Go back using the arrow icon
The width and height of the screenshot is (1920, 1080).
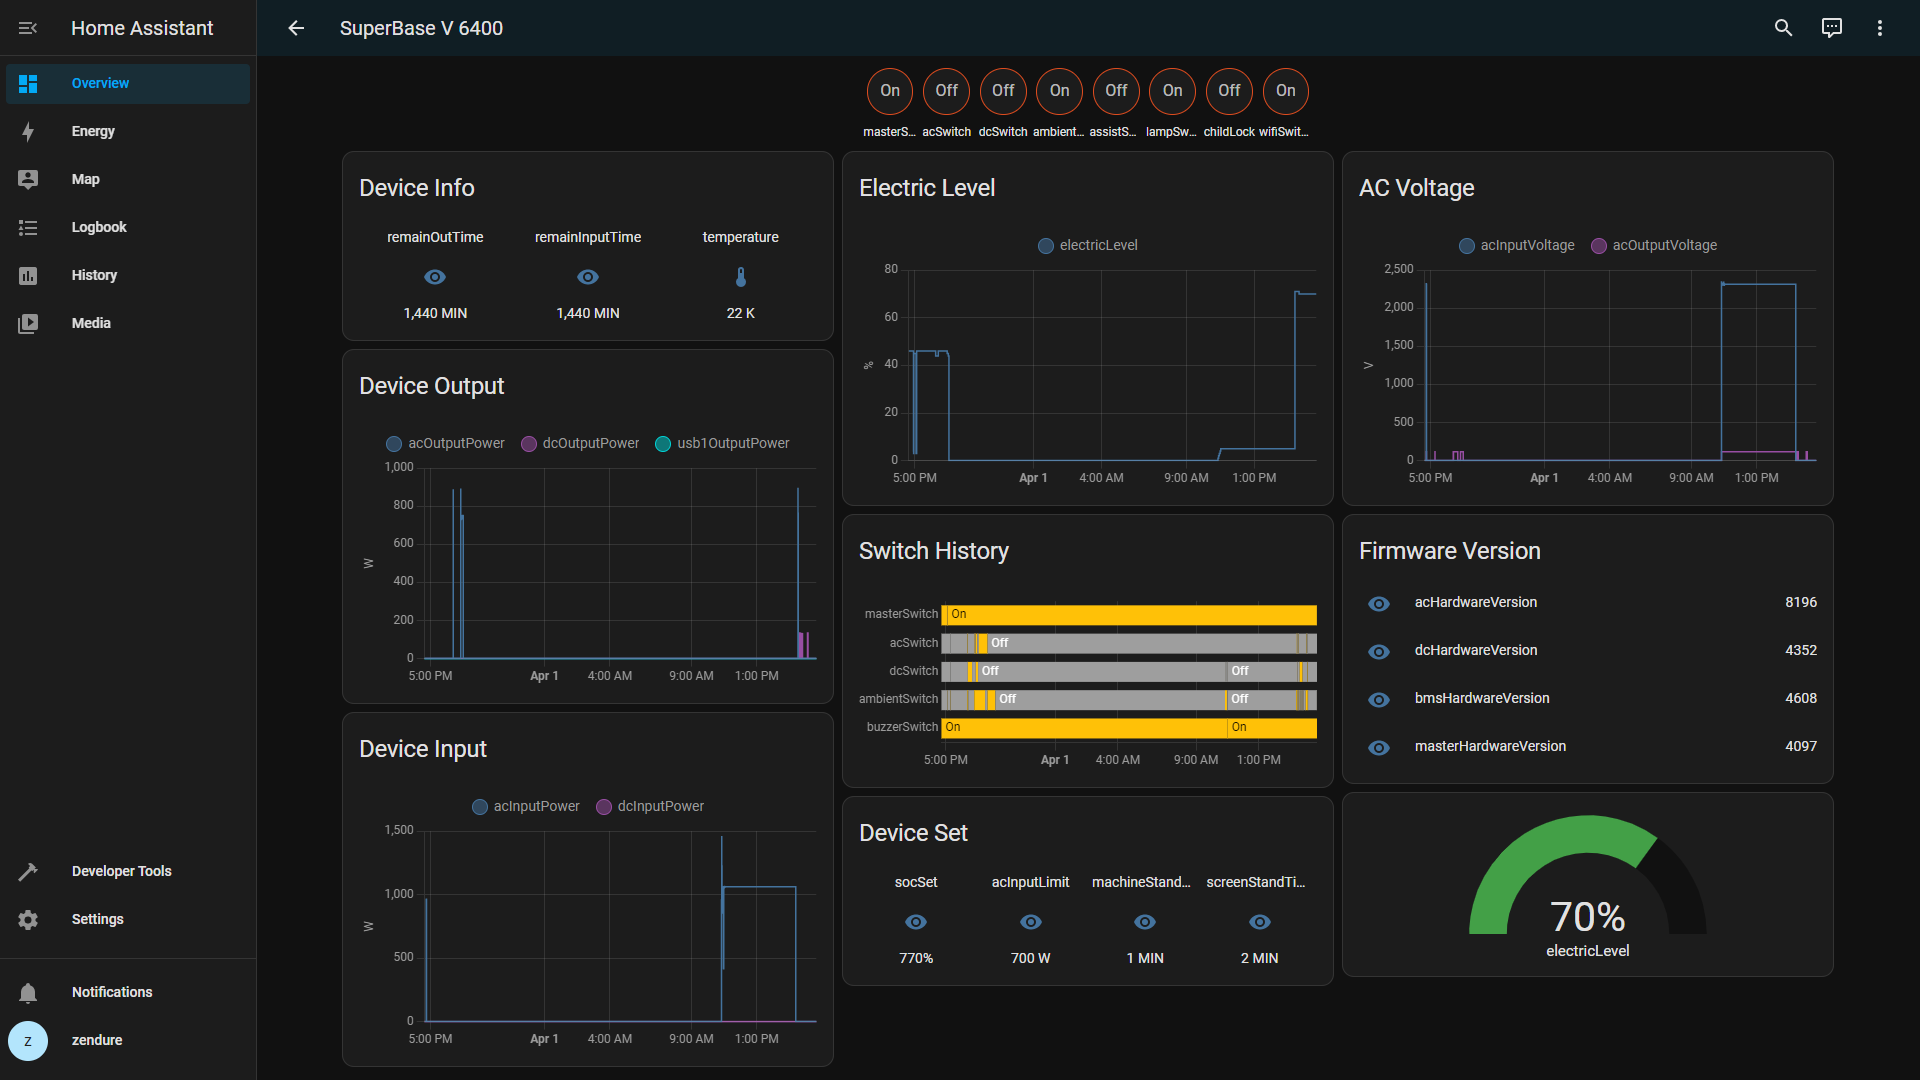[296, 28]
